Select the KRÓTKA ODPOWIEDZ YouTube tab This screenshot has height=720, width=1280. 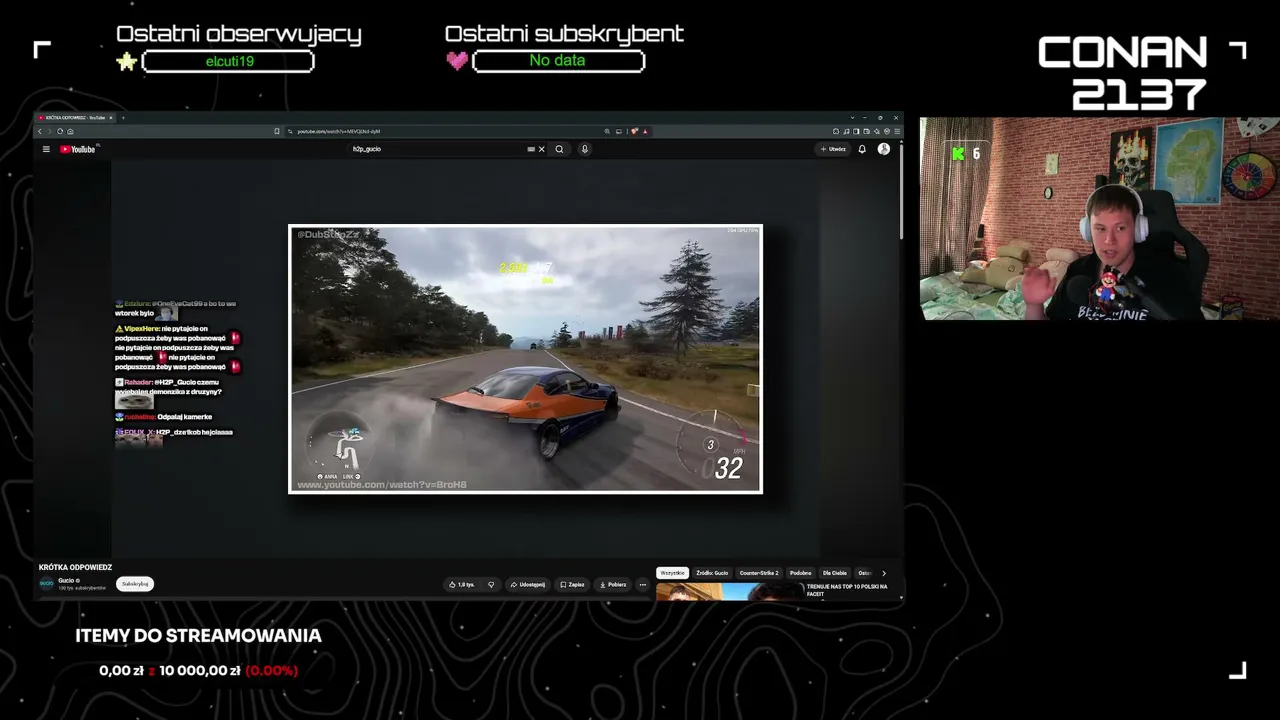pos(76,118)
